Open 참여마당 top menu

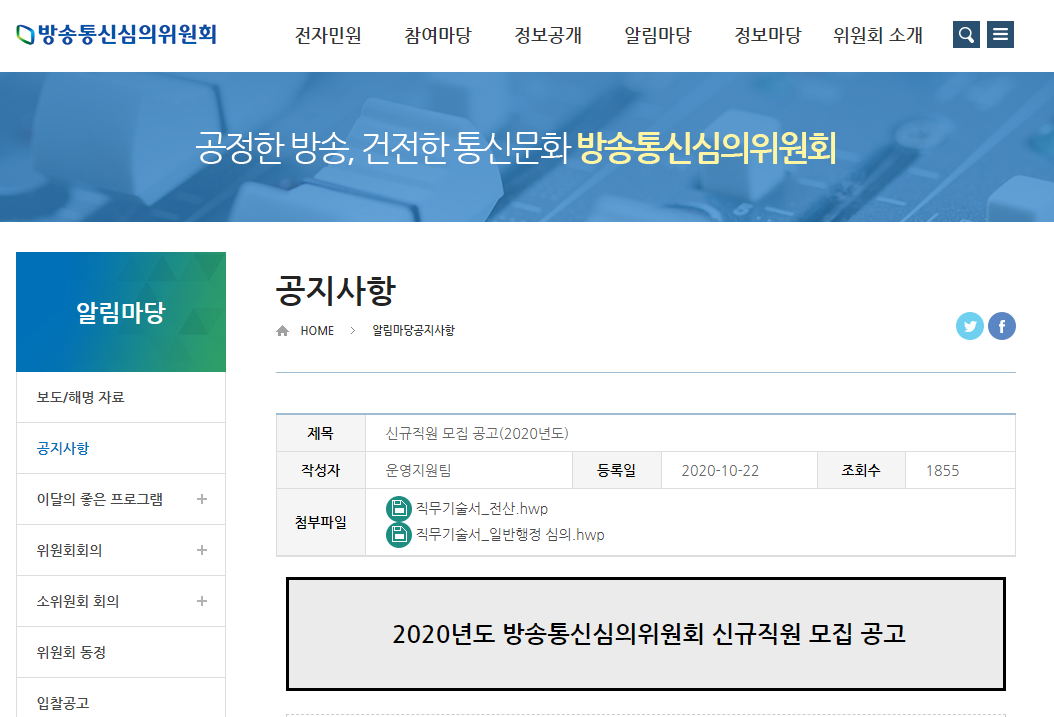(x=438, y=35)
